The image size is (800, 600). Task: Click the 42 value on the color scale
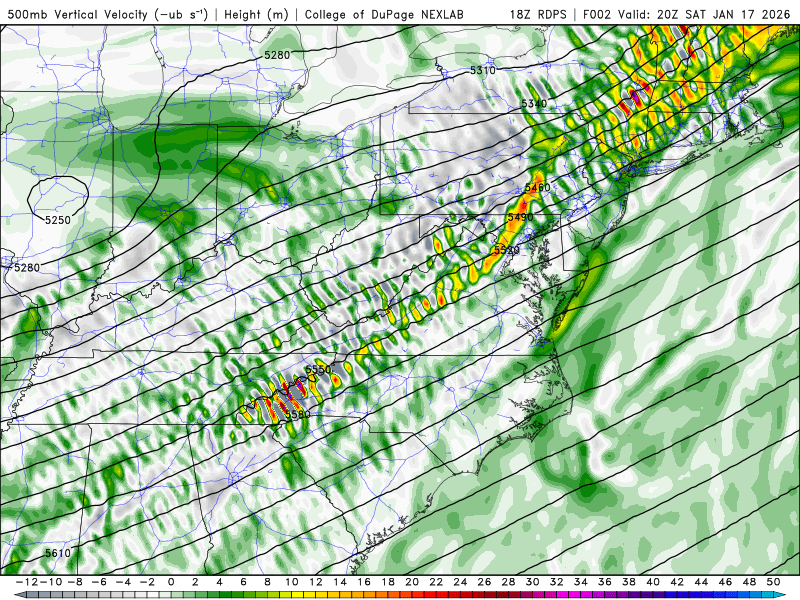pyautogui.click(x=677, y=582)
